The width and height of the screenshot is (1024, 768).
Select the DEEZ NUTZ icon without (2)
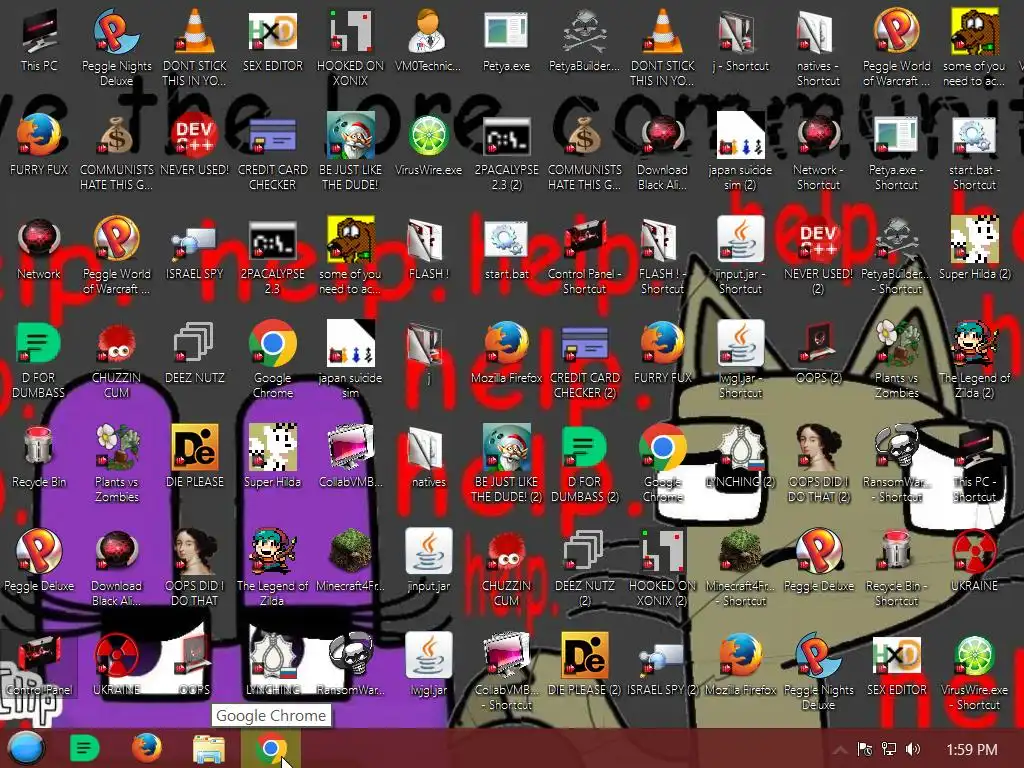point(195,353)
